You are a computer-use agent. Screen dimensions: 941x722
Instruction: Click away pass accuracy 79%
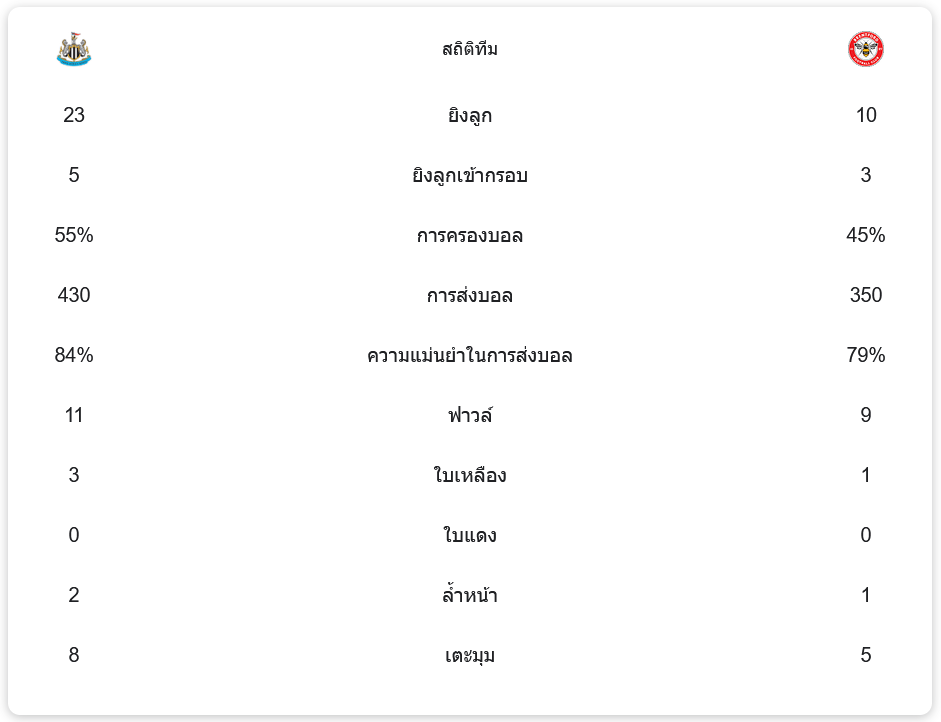866,355
